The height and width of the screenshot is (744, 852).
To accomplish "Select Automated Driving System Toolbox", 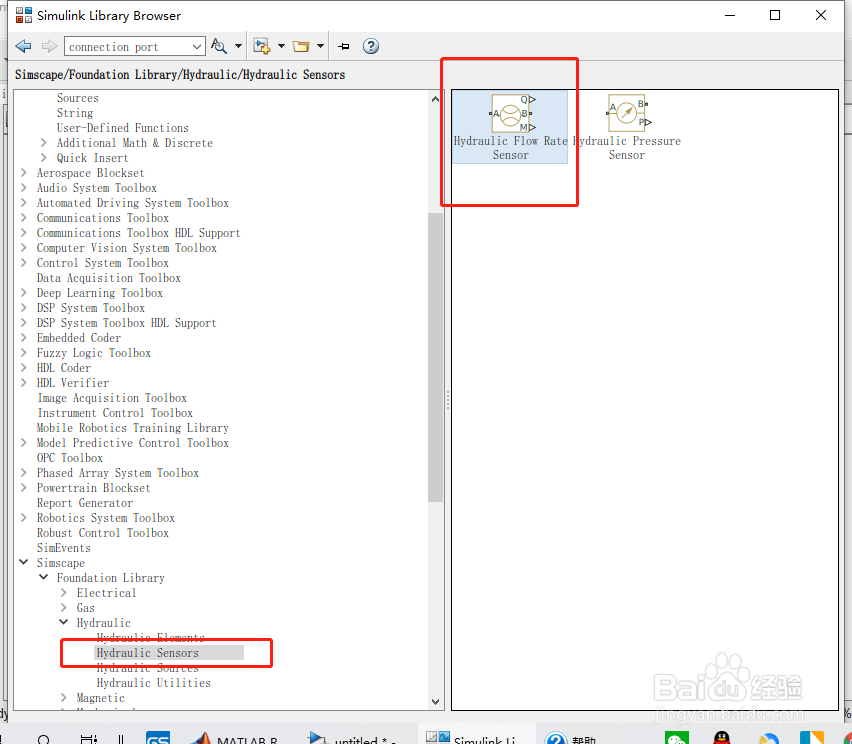I will pos(133,203).
